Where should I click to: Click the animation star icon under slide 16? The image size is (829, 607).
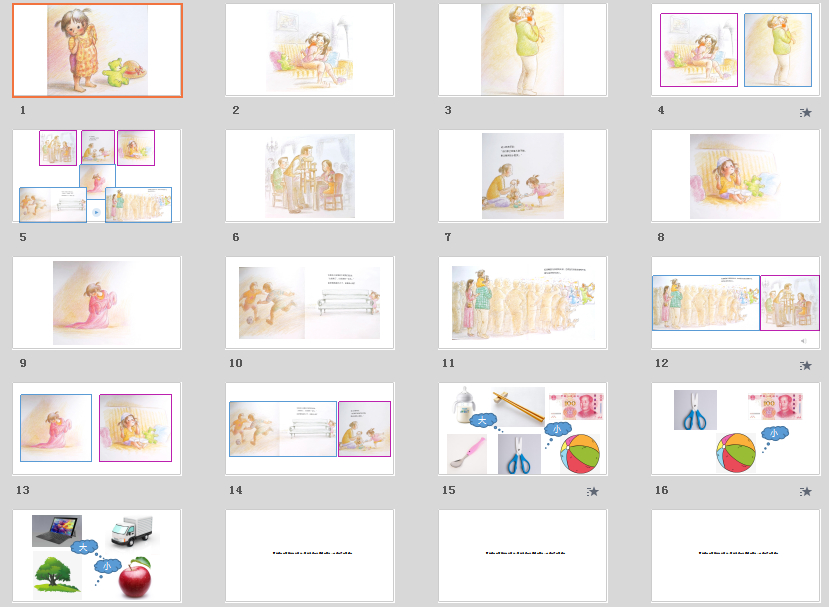[x=805, y=491]
